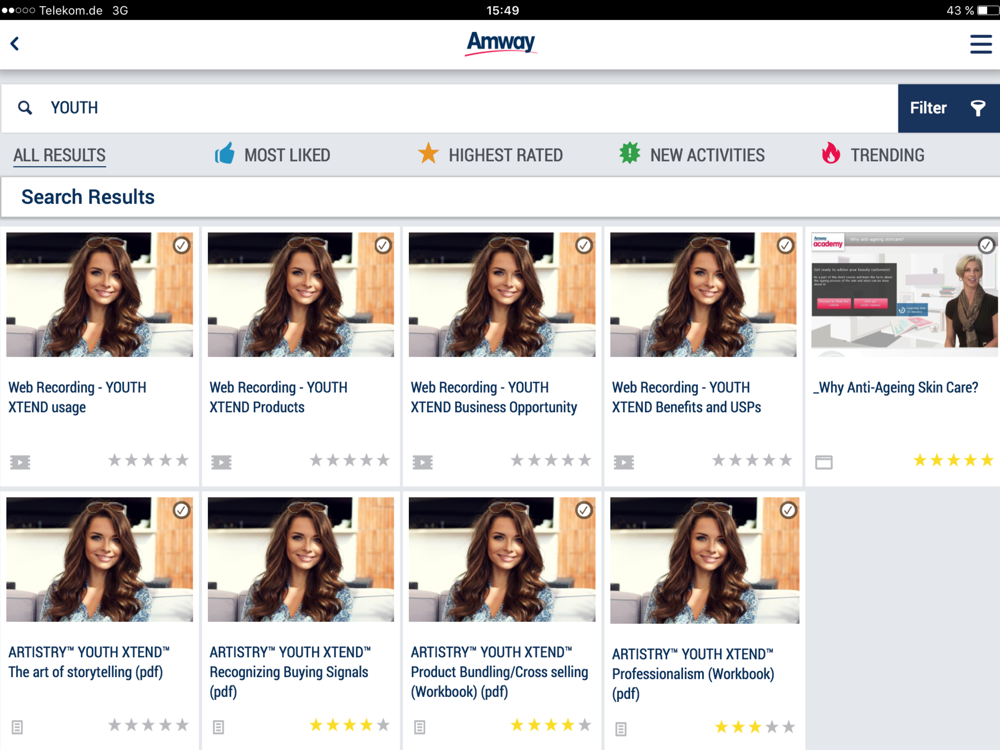
Task: Click window icon on Why Anti-Ageing card
Action: (824, 462)
